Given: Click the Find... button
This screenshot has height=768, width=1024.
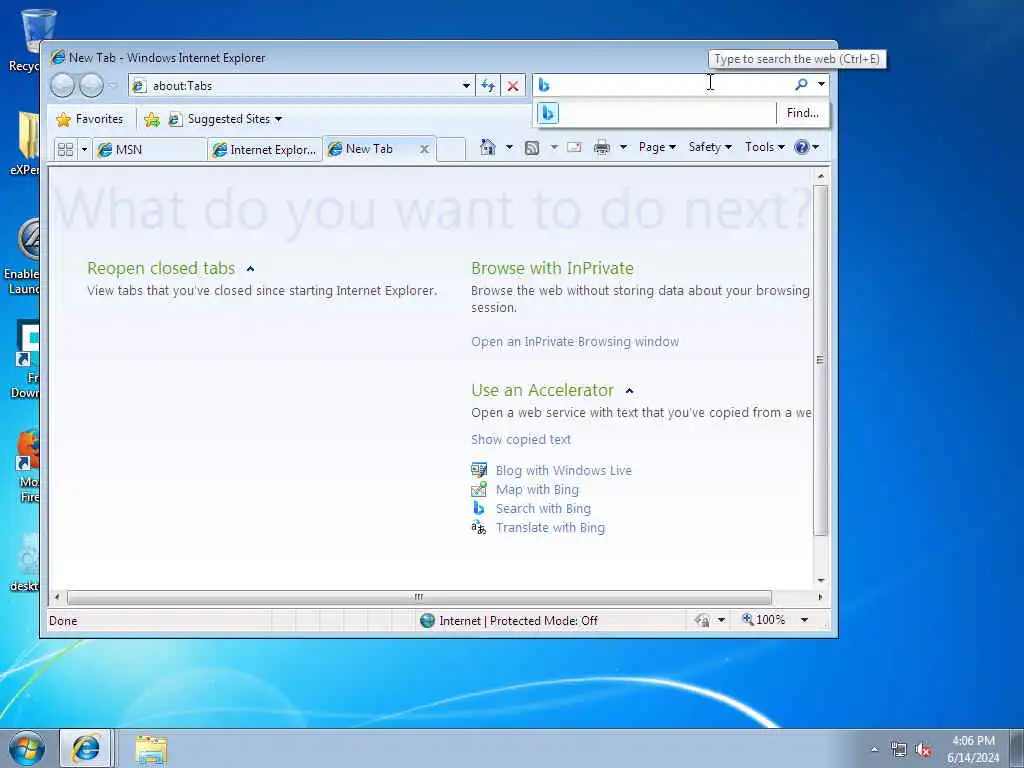Looking at the screenshot, I should (803, 113).
